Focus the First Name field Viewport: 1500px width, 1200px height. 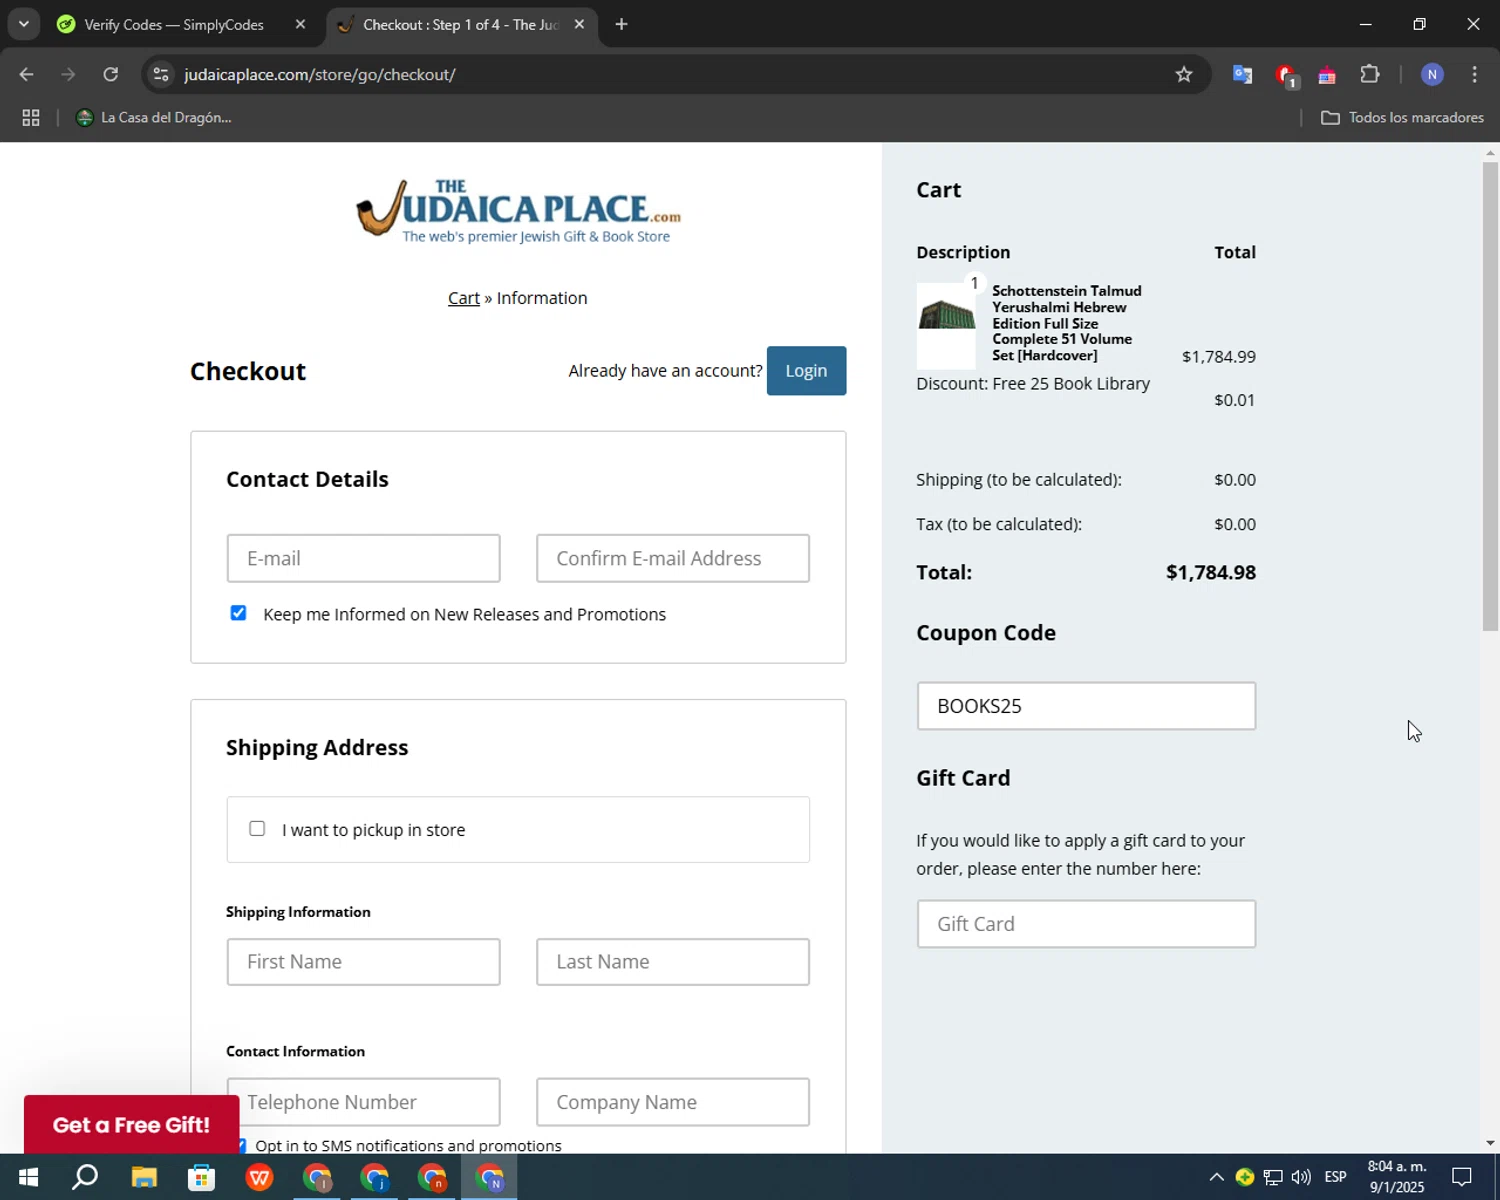pyautogui.click(x=363, y=962)
